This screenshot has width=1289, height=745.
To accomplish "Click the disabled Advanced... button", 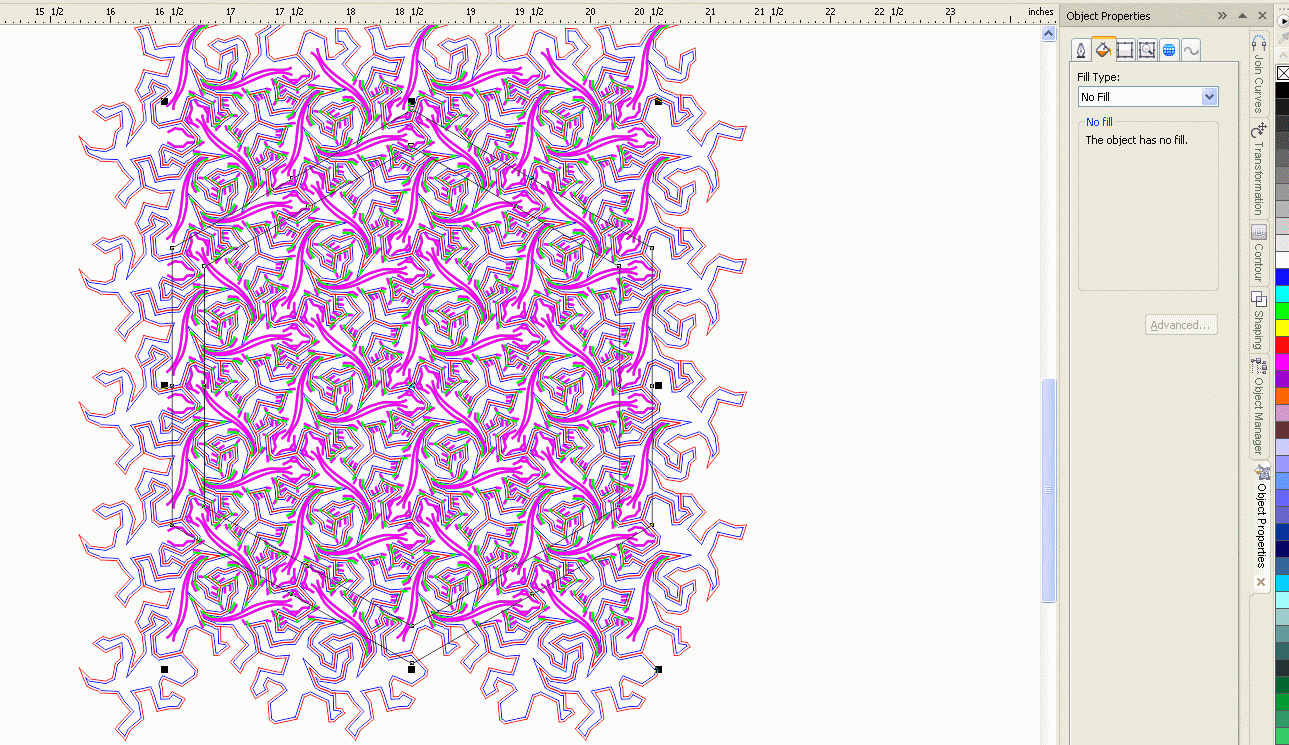I will [x=1181, y=325].
